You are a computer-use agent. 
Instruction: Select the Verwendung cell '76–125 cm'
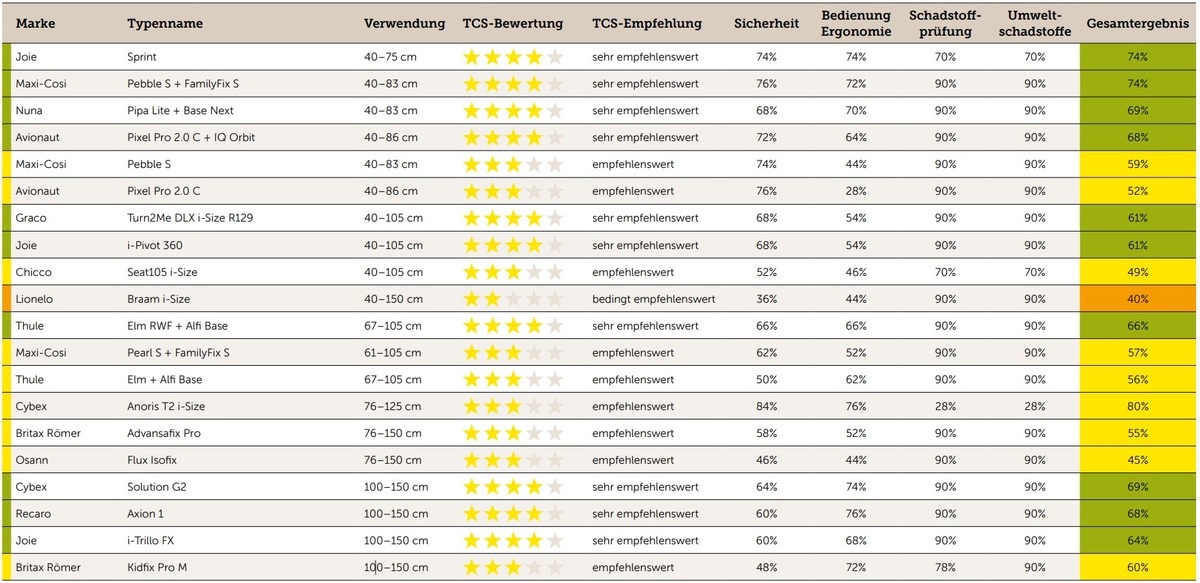pyautogui.click(x=390, y=407)
